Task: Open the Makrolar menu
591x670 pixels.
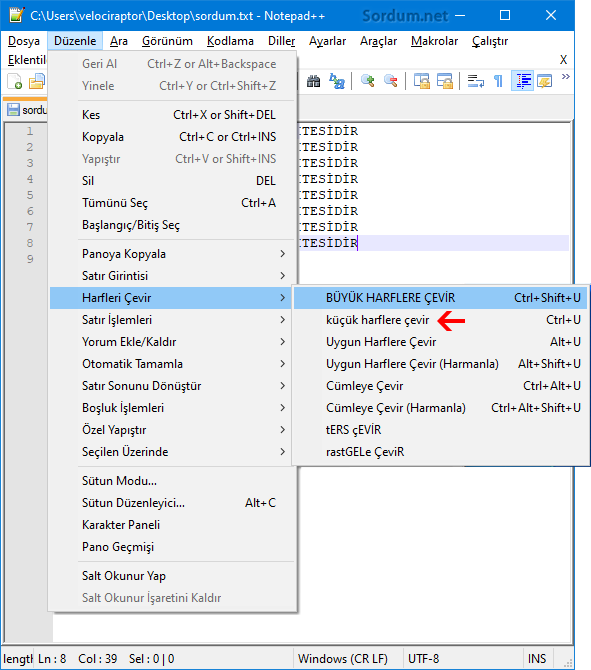Action: (x=435, y=41)
